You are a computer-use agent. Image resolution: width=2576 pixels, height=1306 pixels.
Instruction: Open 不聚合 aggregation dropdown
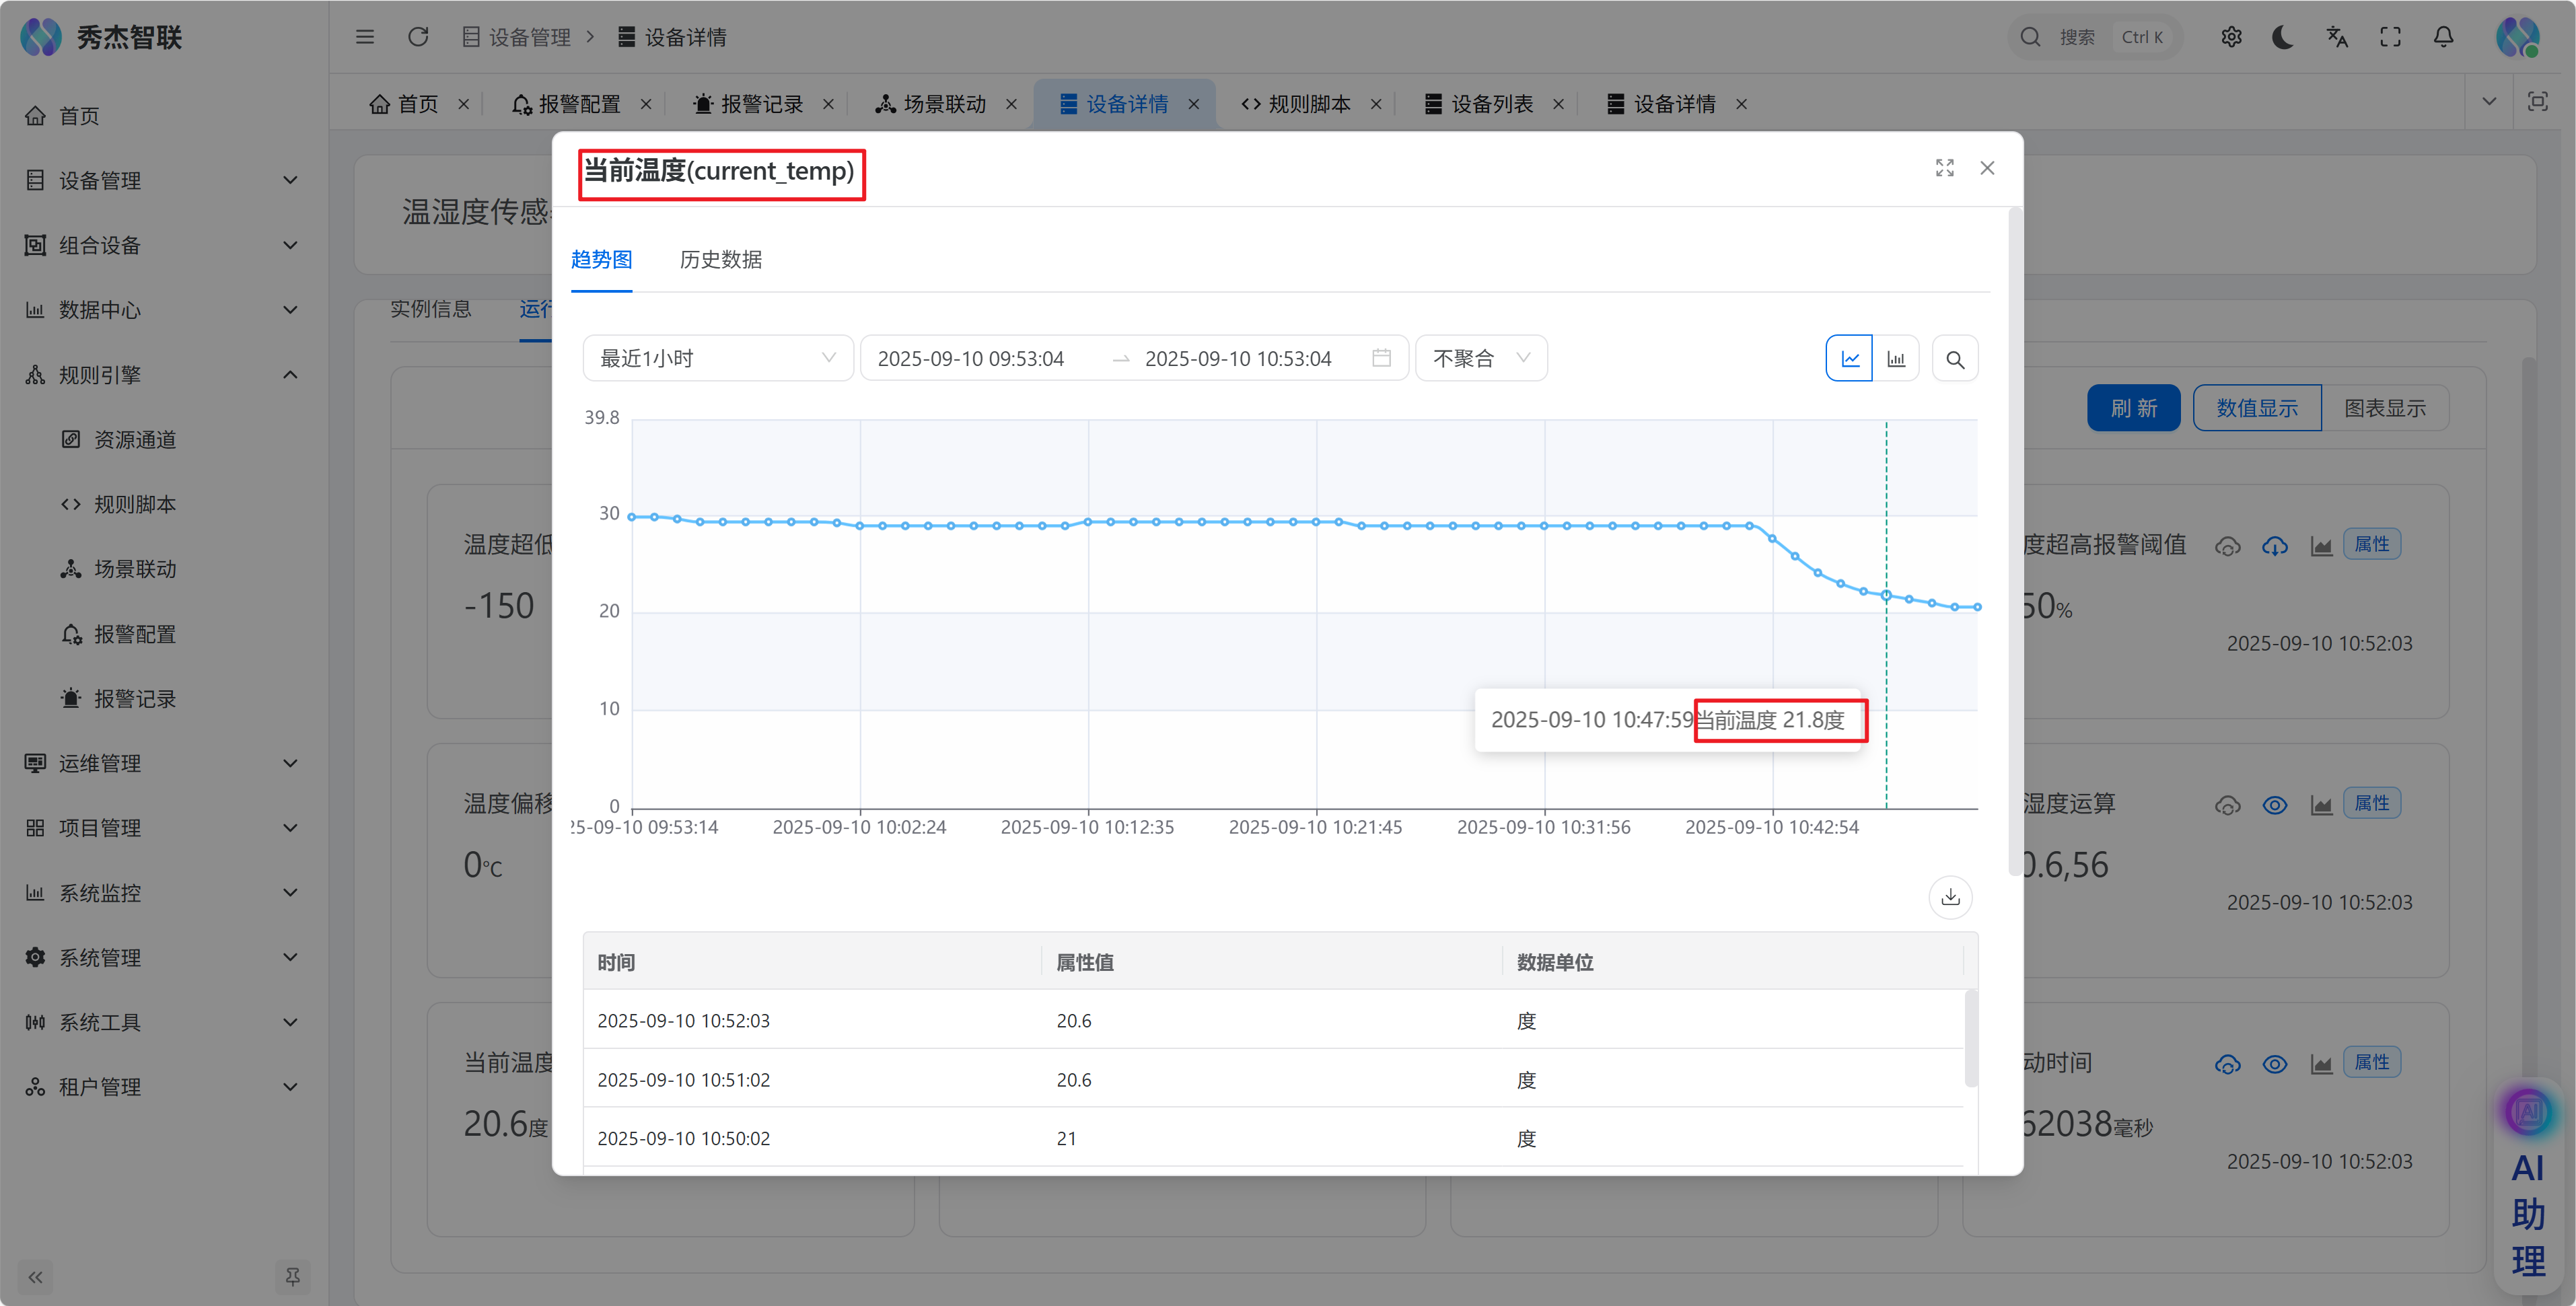tap(1480, 358)
